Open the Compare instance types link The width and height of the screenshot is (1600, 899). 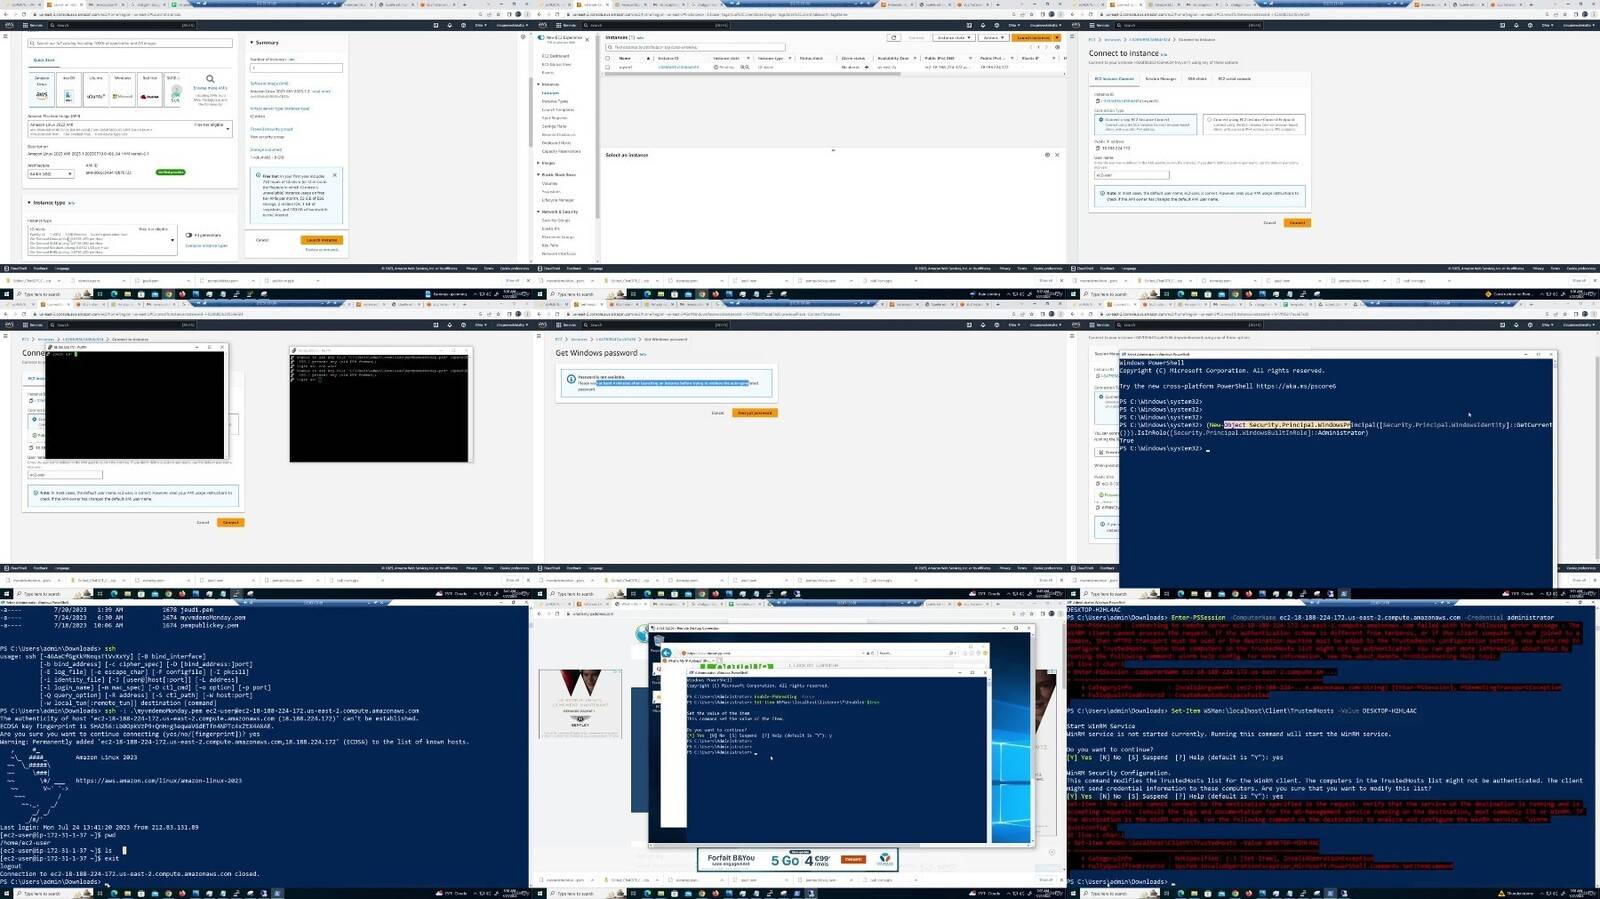[206, 246]
